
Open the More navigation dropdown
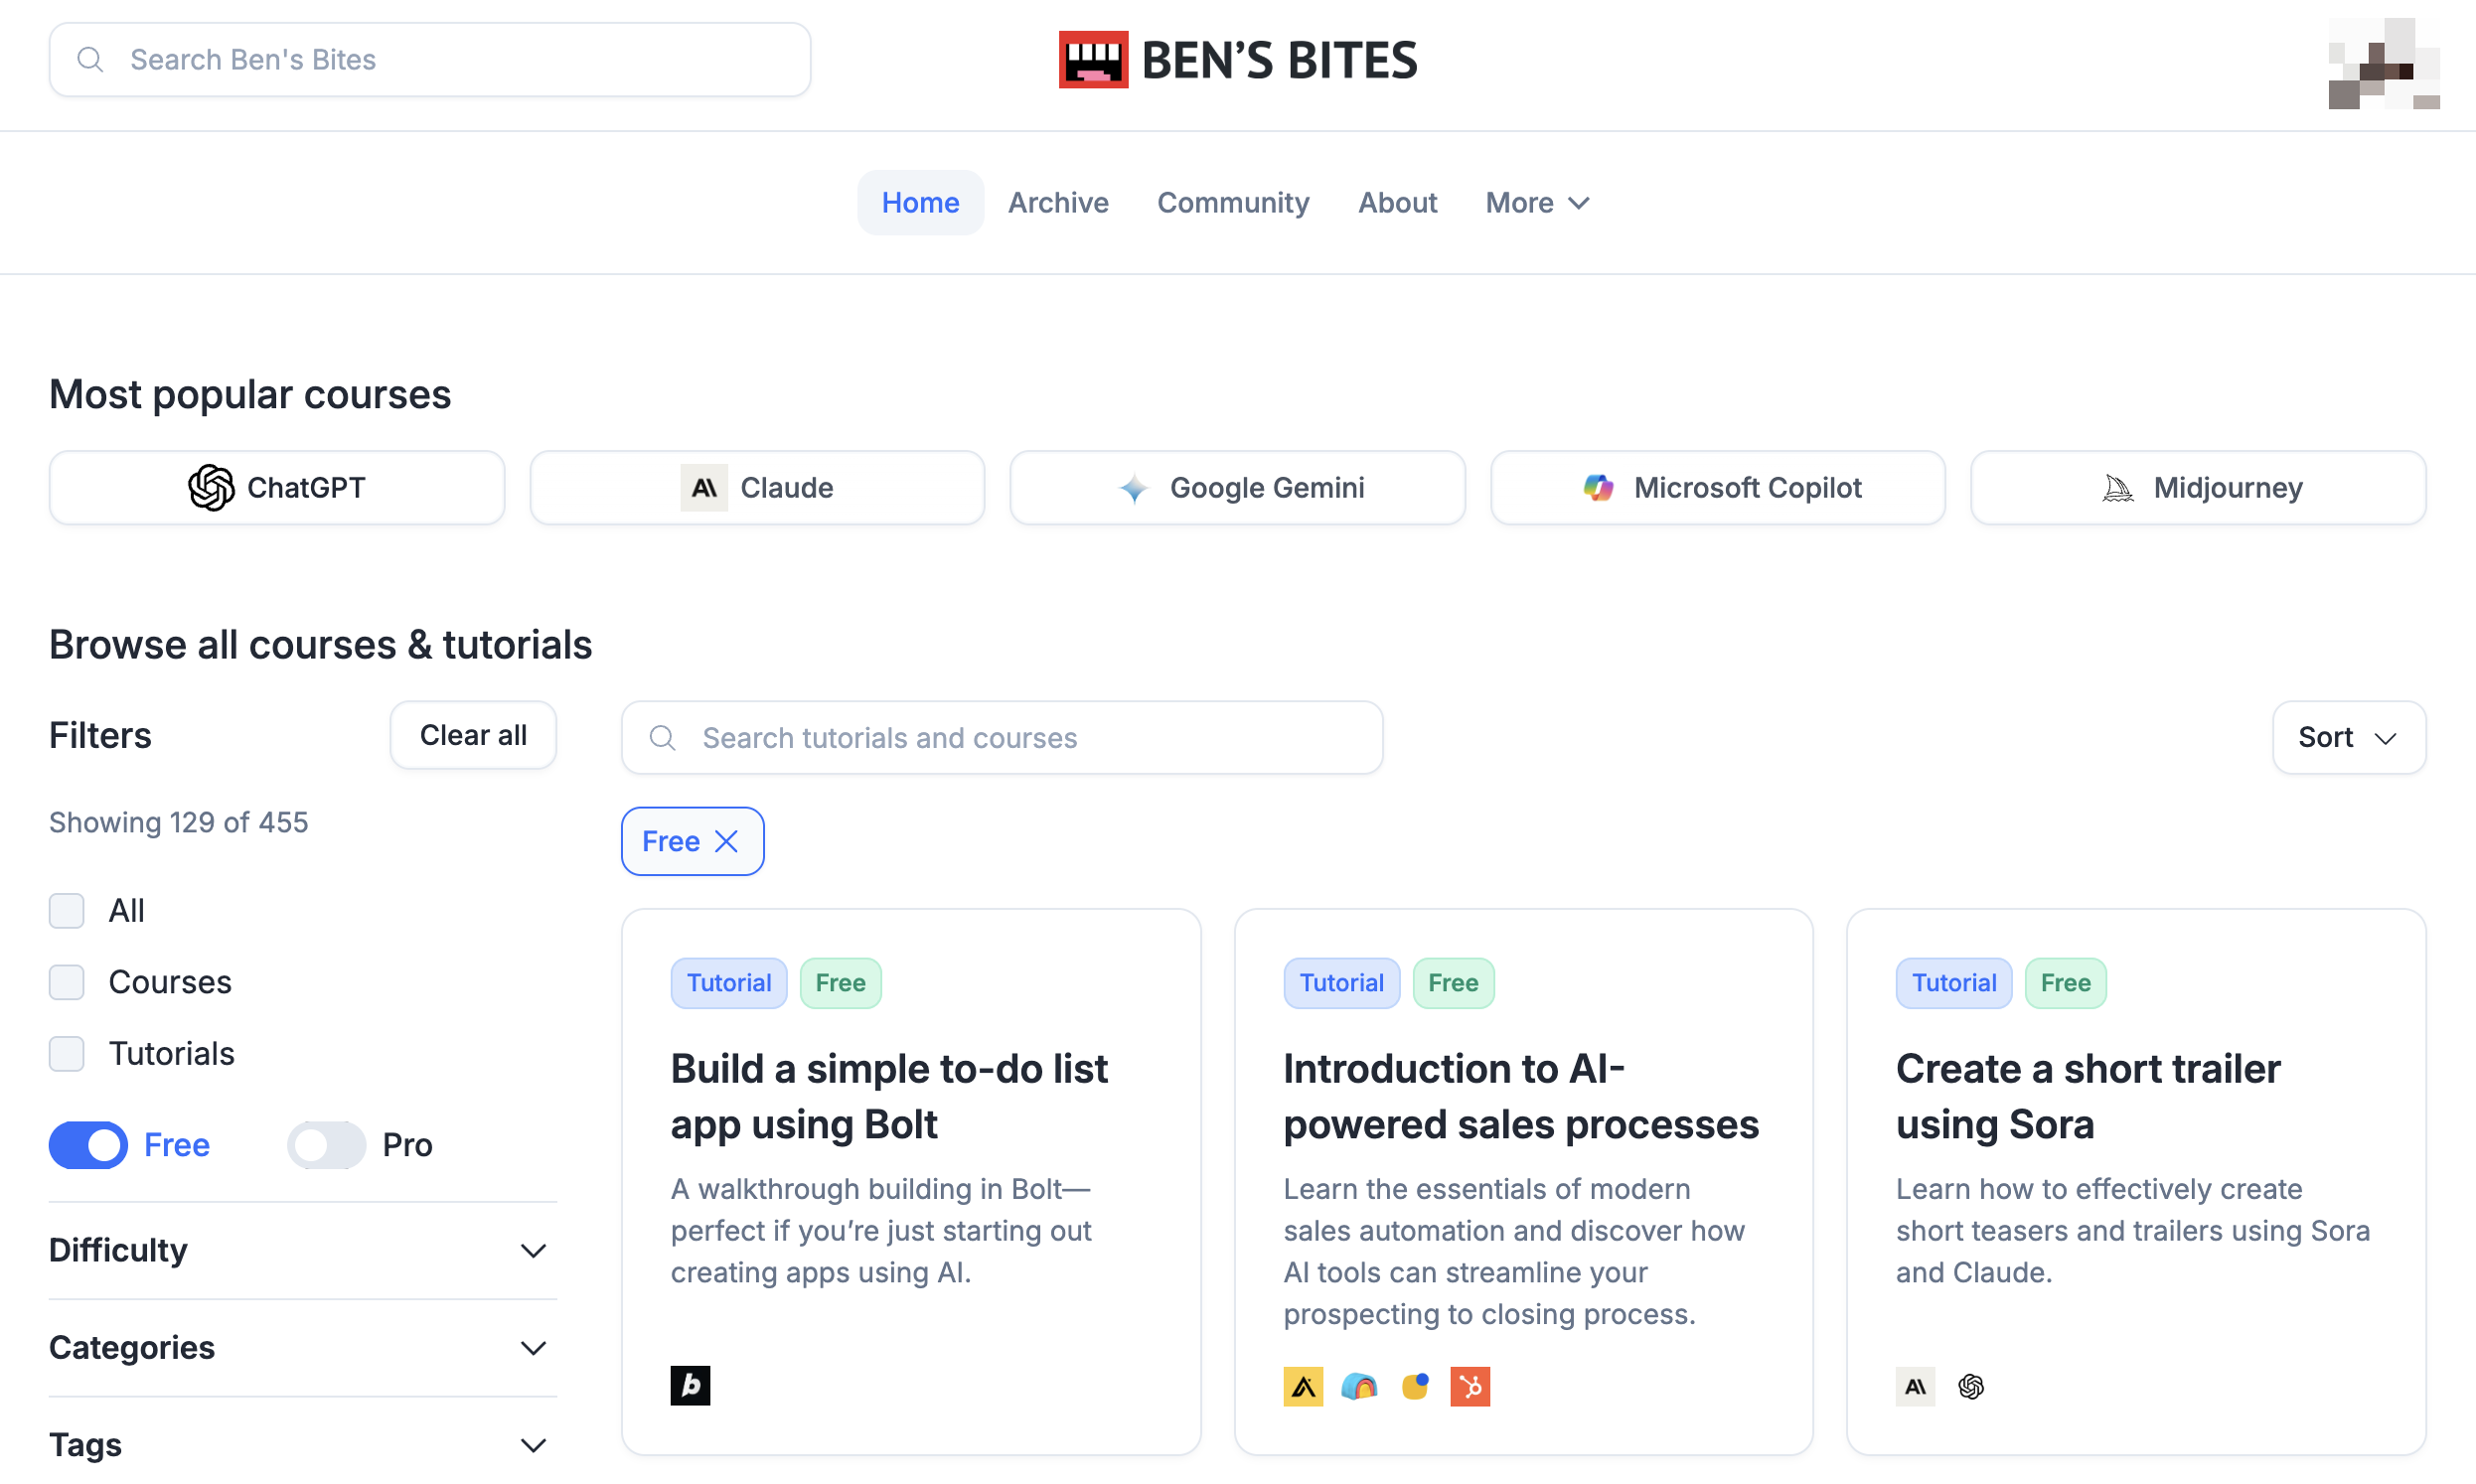(1537, 203)
